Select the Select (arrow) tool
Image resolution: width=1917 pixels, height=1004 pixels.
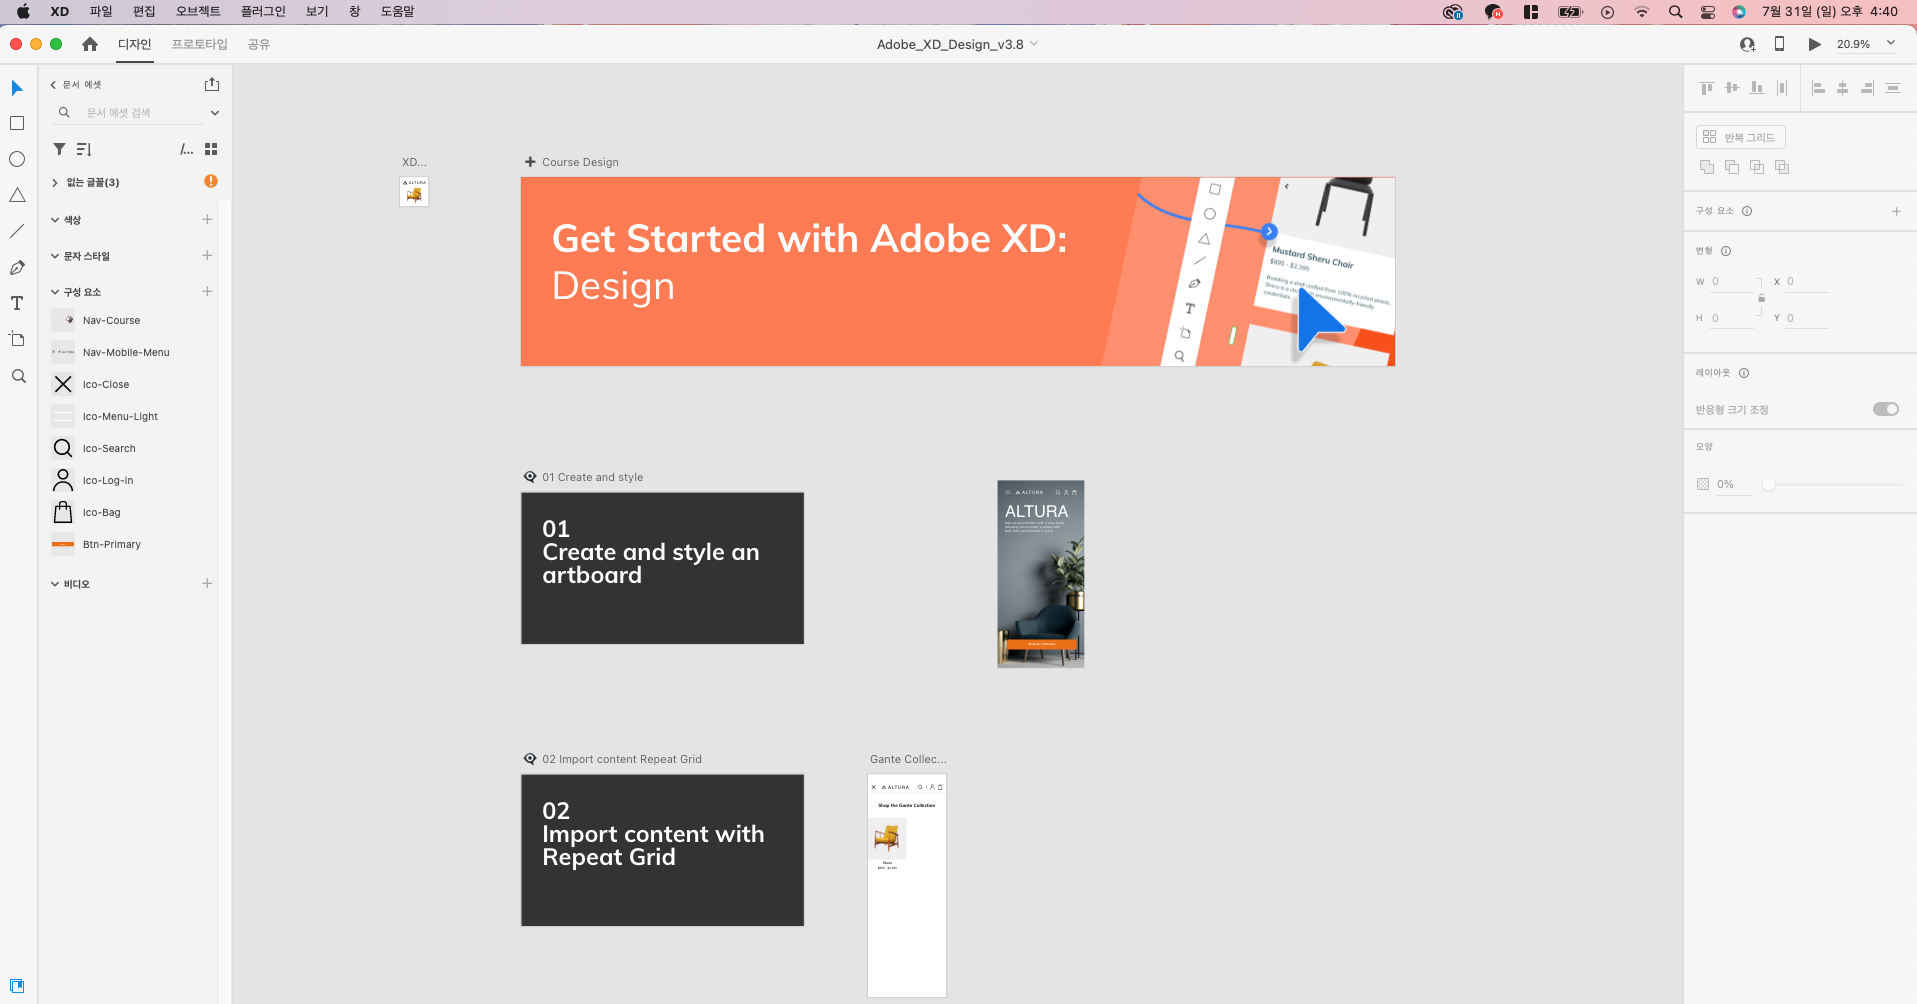pyautogui.click(x=17, y=88)
